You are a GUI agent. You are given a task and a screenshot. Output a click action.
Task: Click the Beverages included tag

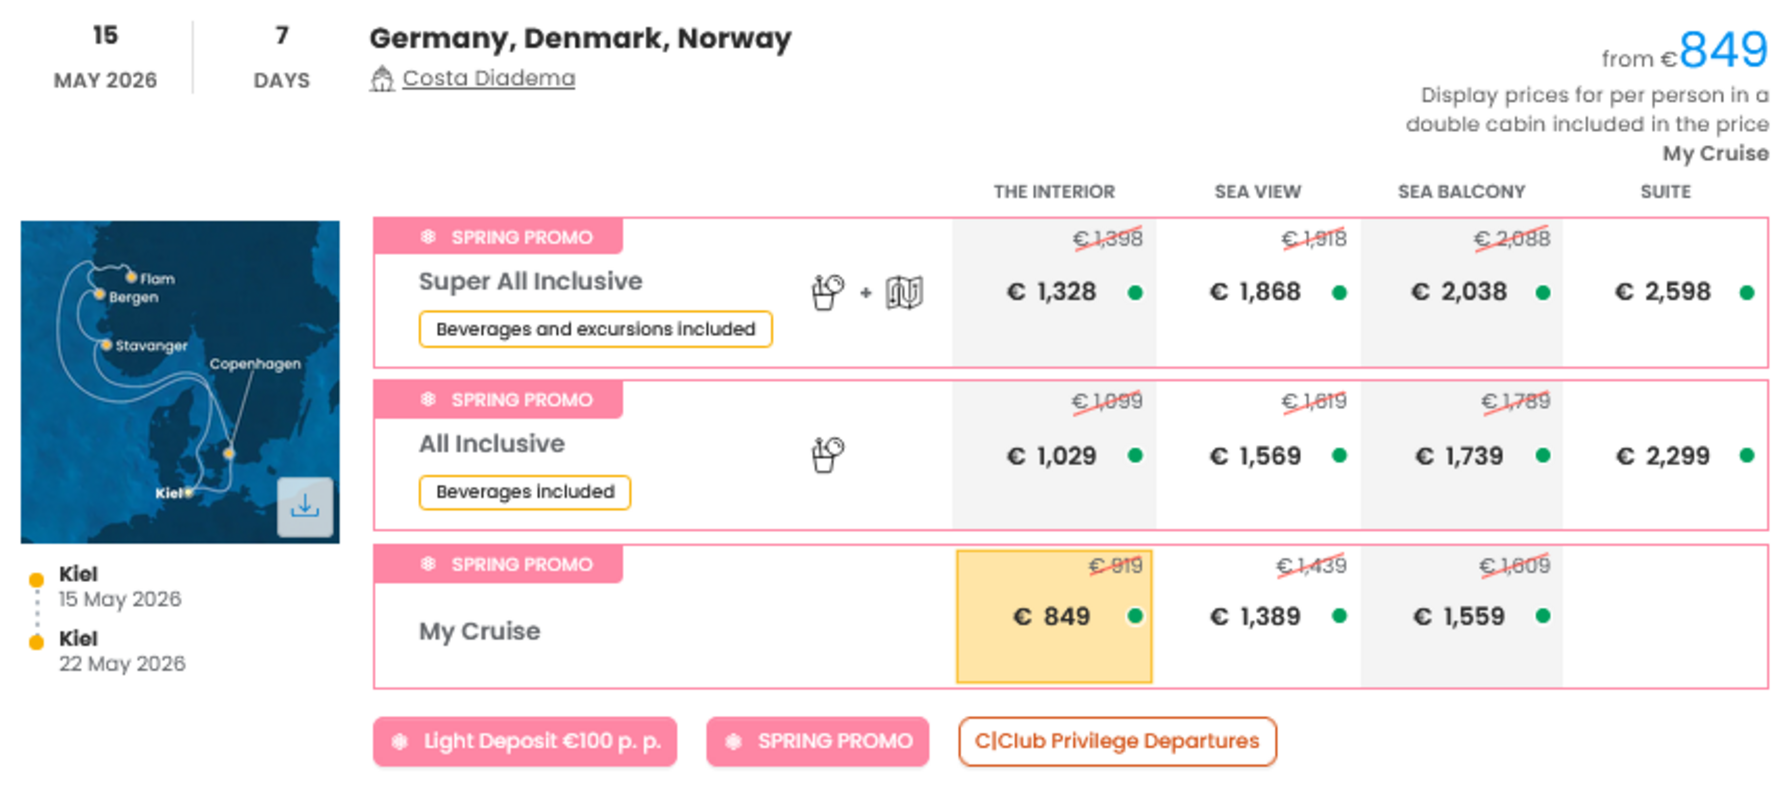[525, 492]
